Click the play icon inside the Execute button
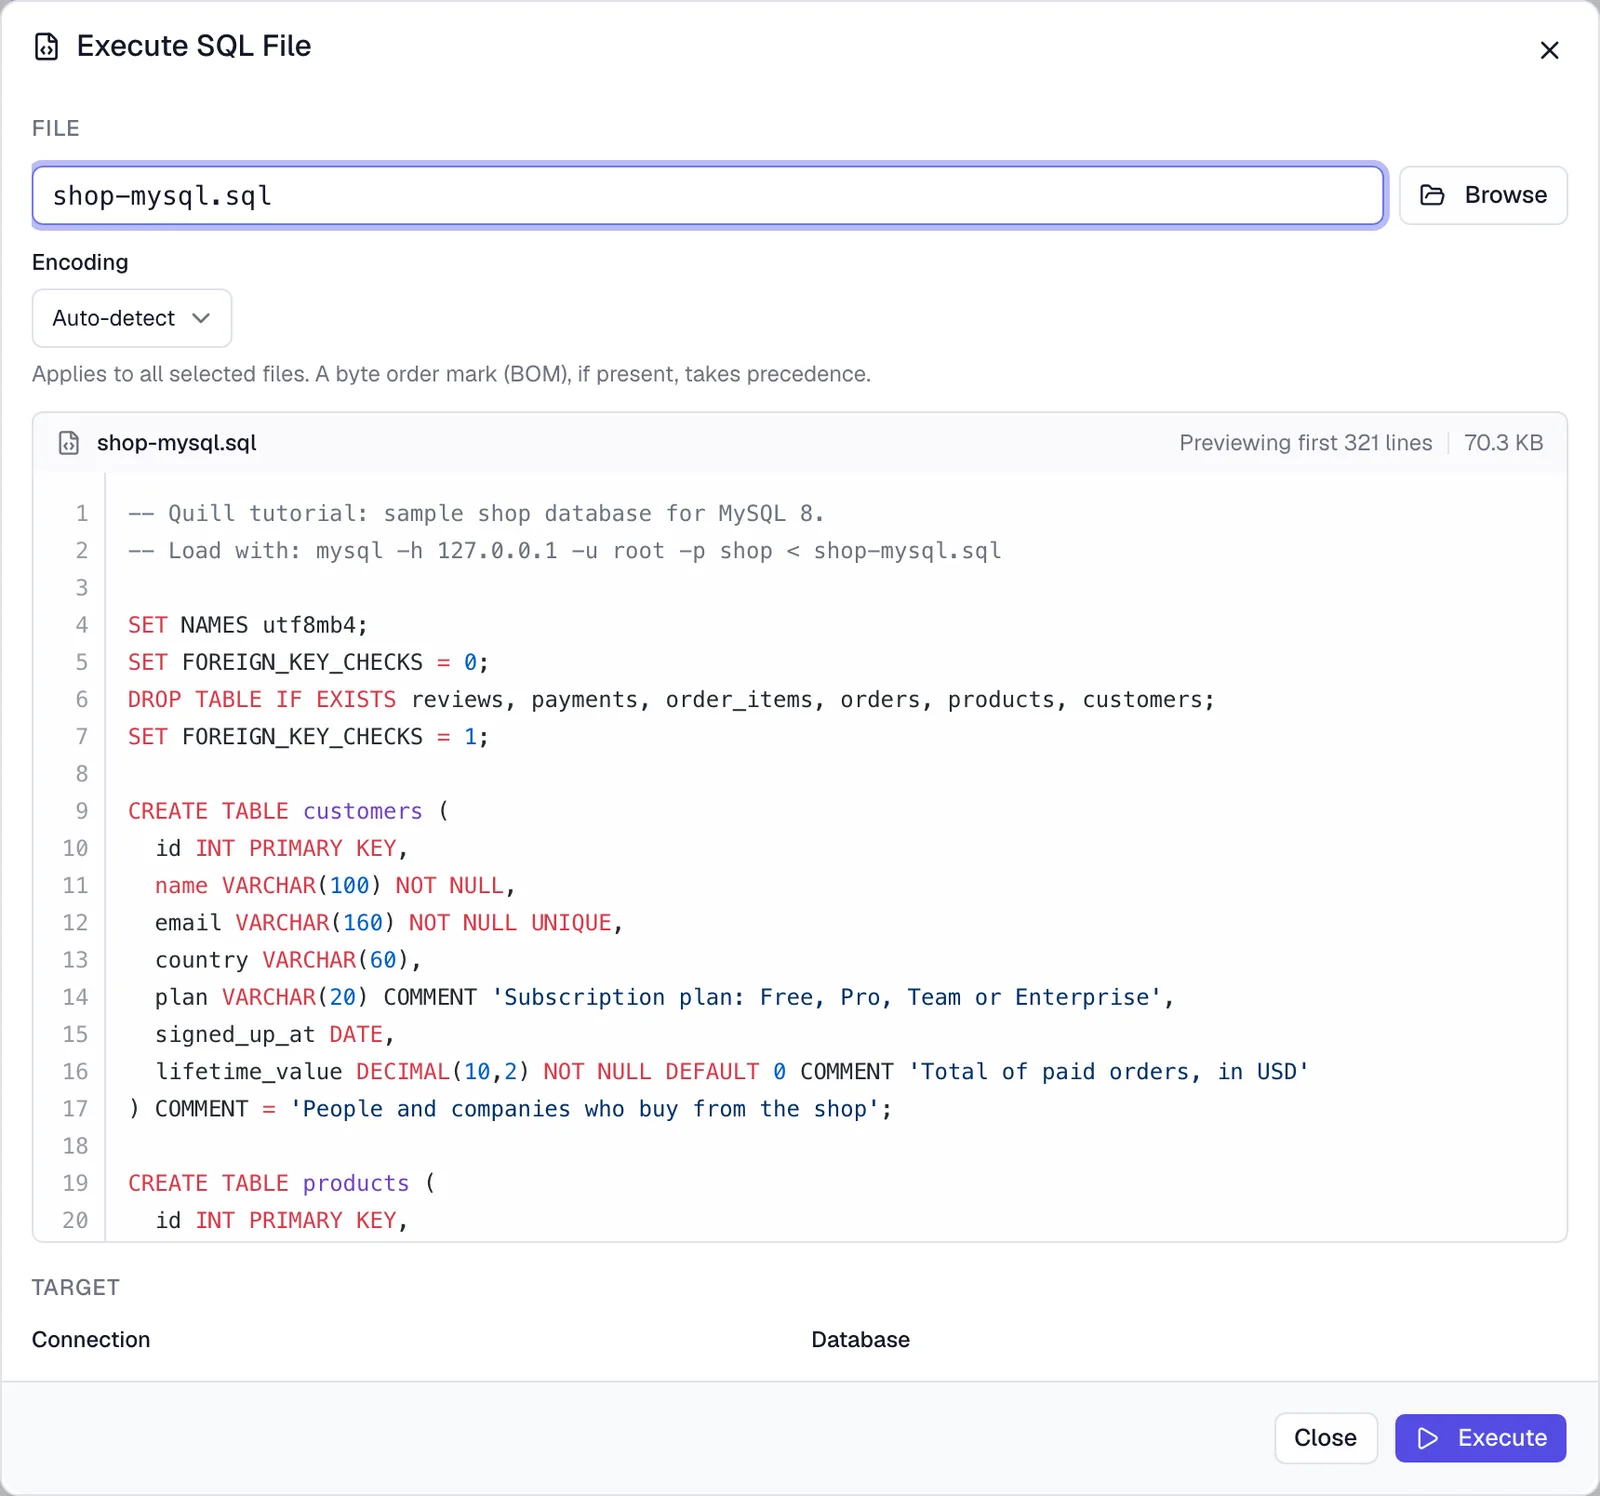This screenshot has height=1496, width=1600. 1427,1438
